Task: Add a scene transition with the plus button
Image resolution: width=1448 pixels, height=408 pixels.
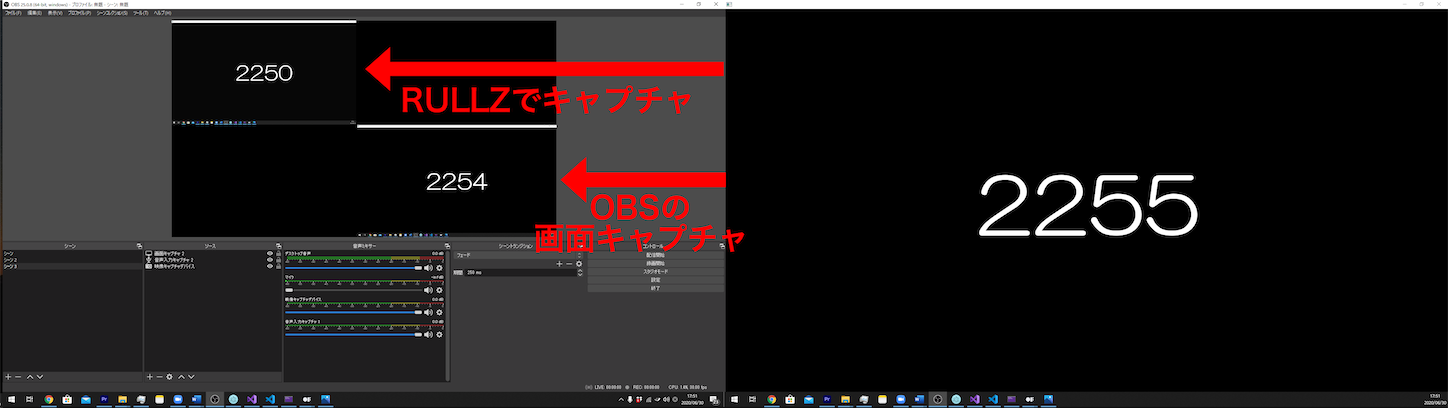Action: pyautogui.click(x=559, y=263)
